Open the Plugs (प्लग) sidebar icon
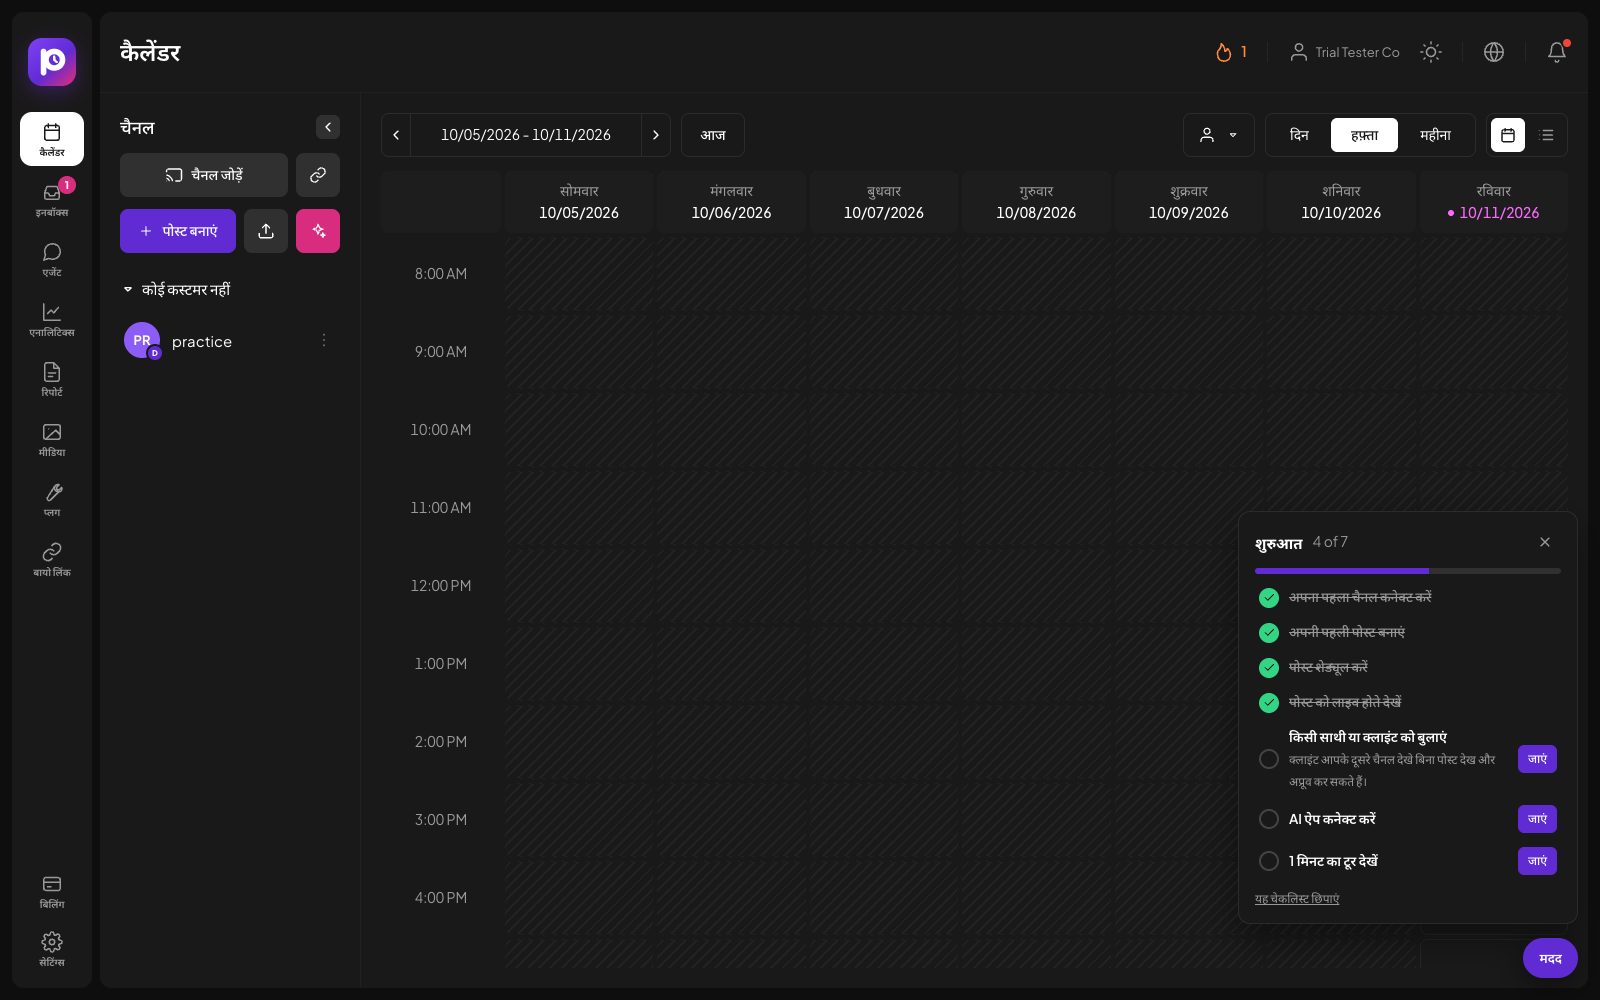This screenshot has height=1000, width=1600. click(x=52, y=498)
